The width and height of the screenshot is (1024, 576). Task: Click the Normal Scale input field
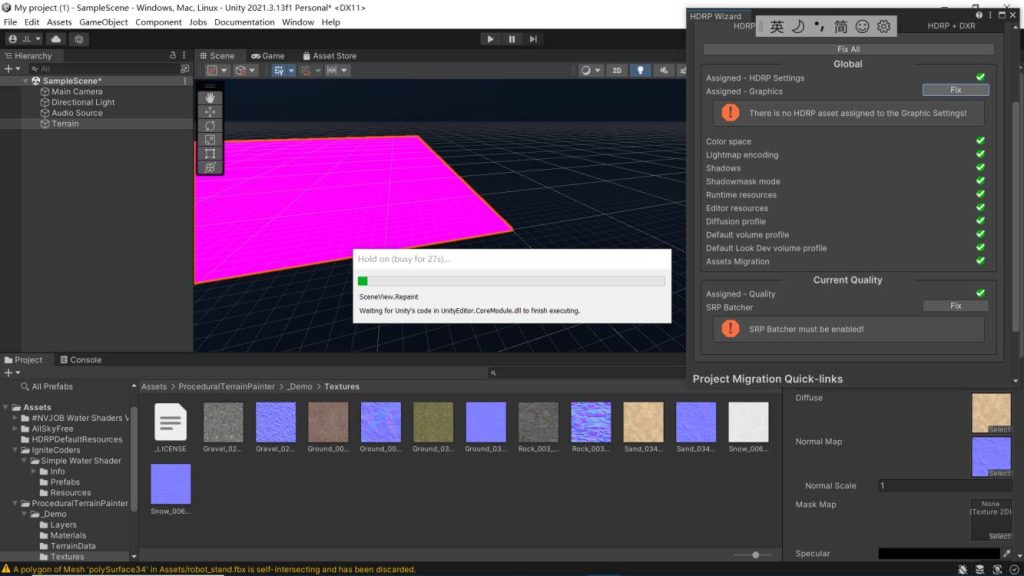[944, 486]
